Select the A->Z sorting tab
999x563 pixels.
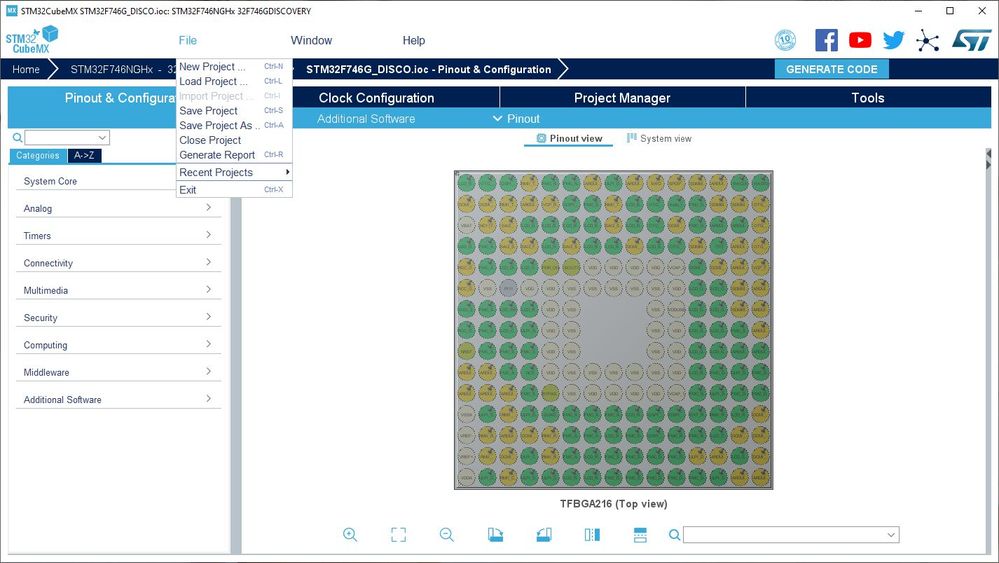(x=84, y=155)
